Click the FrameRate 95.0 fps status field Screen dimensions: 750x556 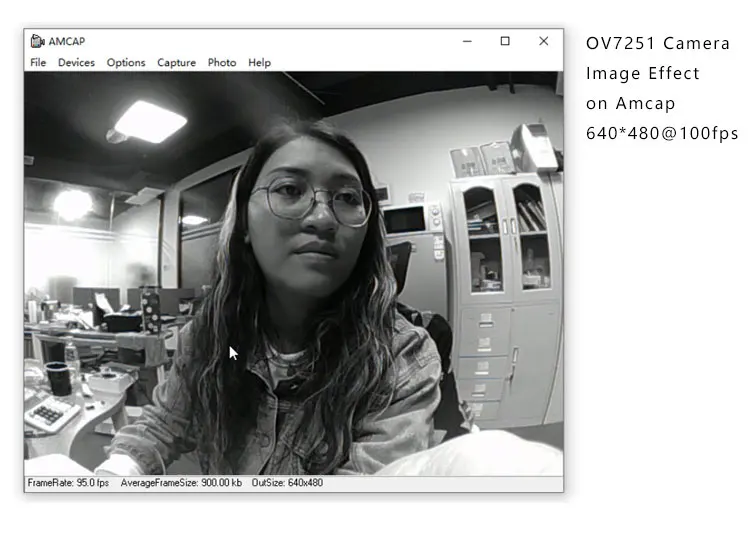point(68,483)
